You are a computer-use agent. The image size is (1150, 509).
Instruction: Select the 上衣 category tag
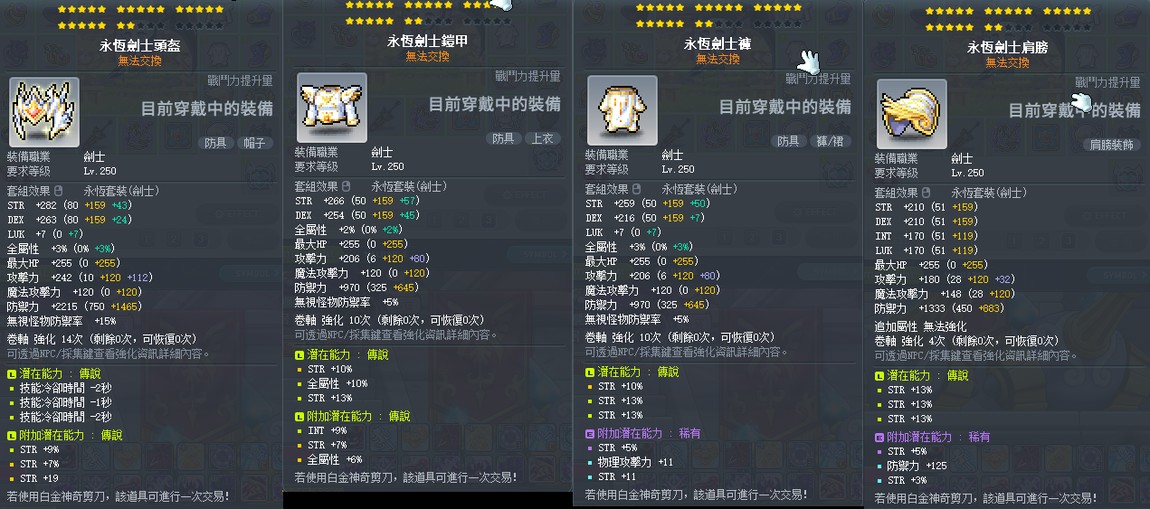click(x=543, y=138)
